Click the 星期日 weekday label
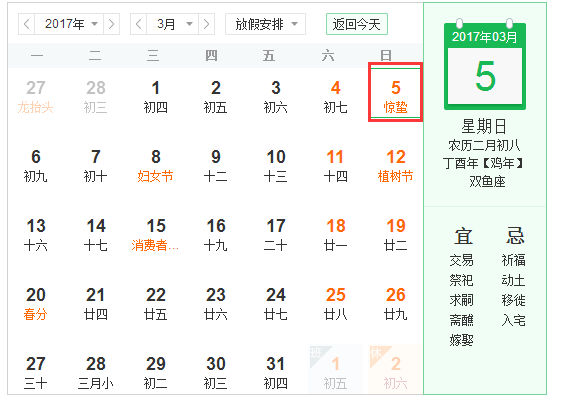 point(484,126)
